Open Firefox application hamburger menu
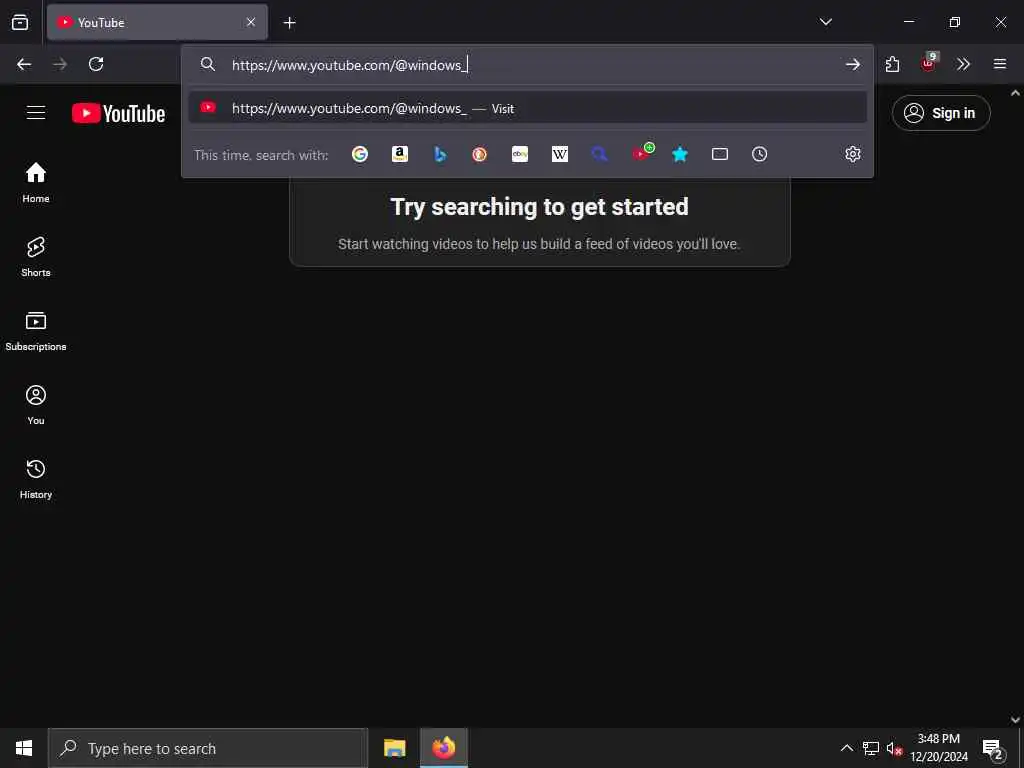The width and height of the screenshot is (1024, 768). pos(1000,64)
